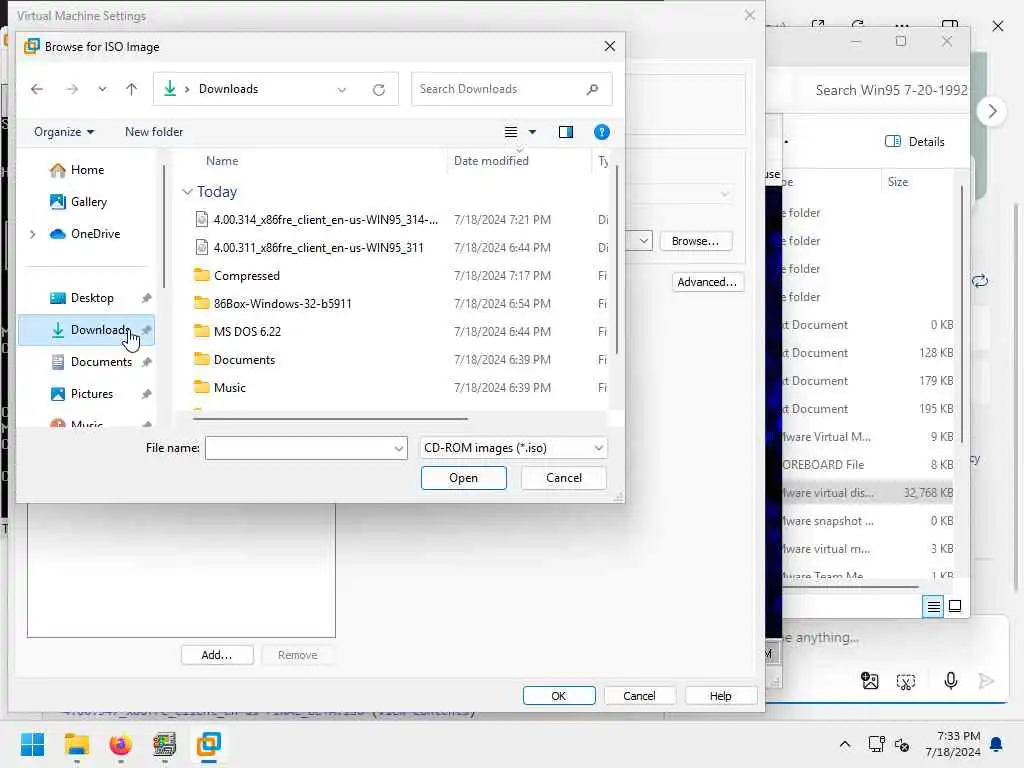The height and width of the screenshot is (768, 1024).
Task: Click Help in Virtual Machine Settings
Action: (x=720, y=696)
